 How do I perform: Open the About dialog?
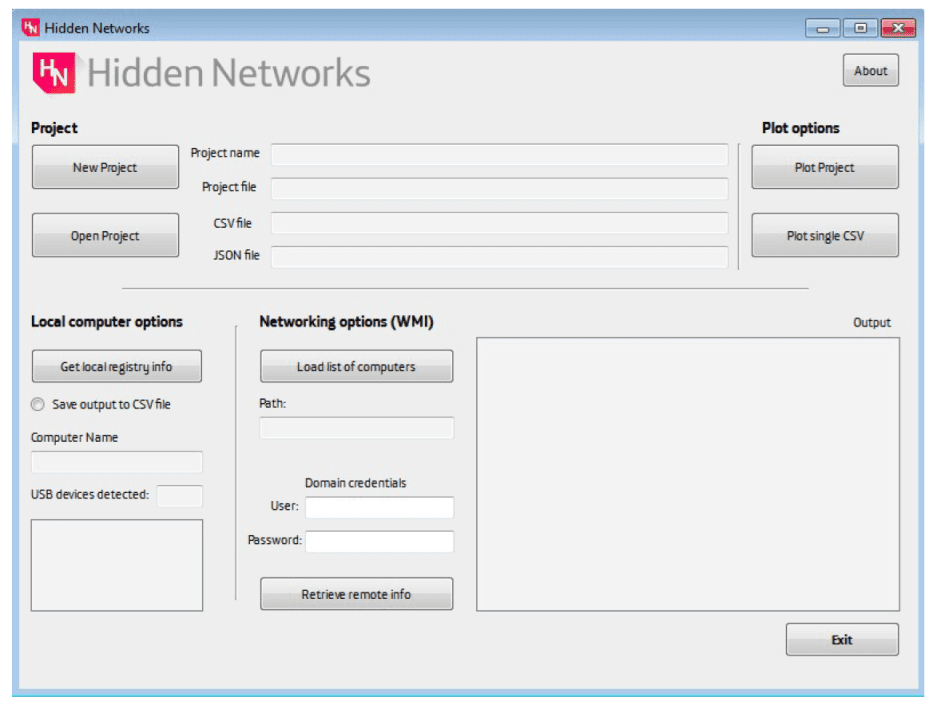(870, 71)
